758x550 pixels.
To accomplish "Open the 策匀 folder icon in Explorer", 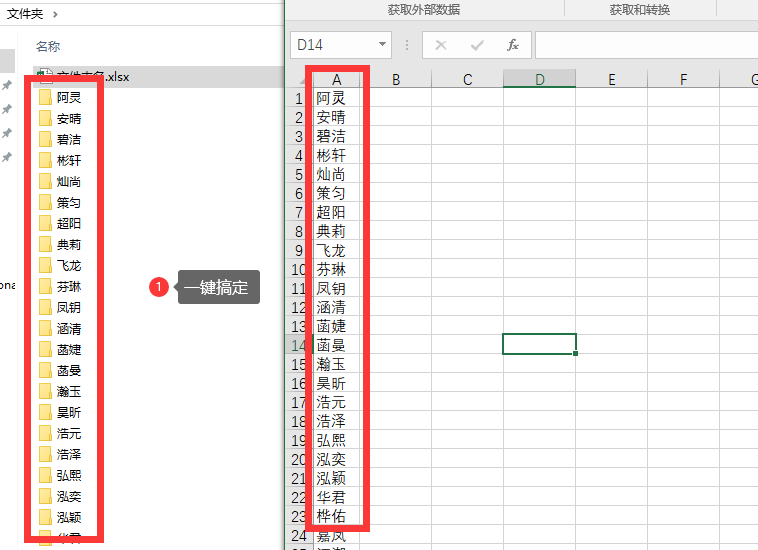I will pyautogui.click(x=45, y=202).
